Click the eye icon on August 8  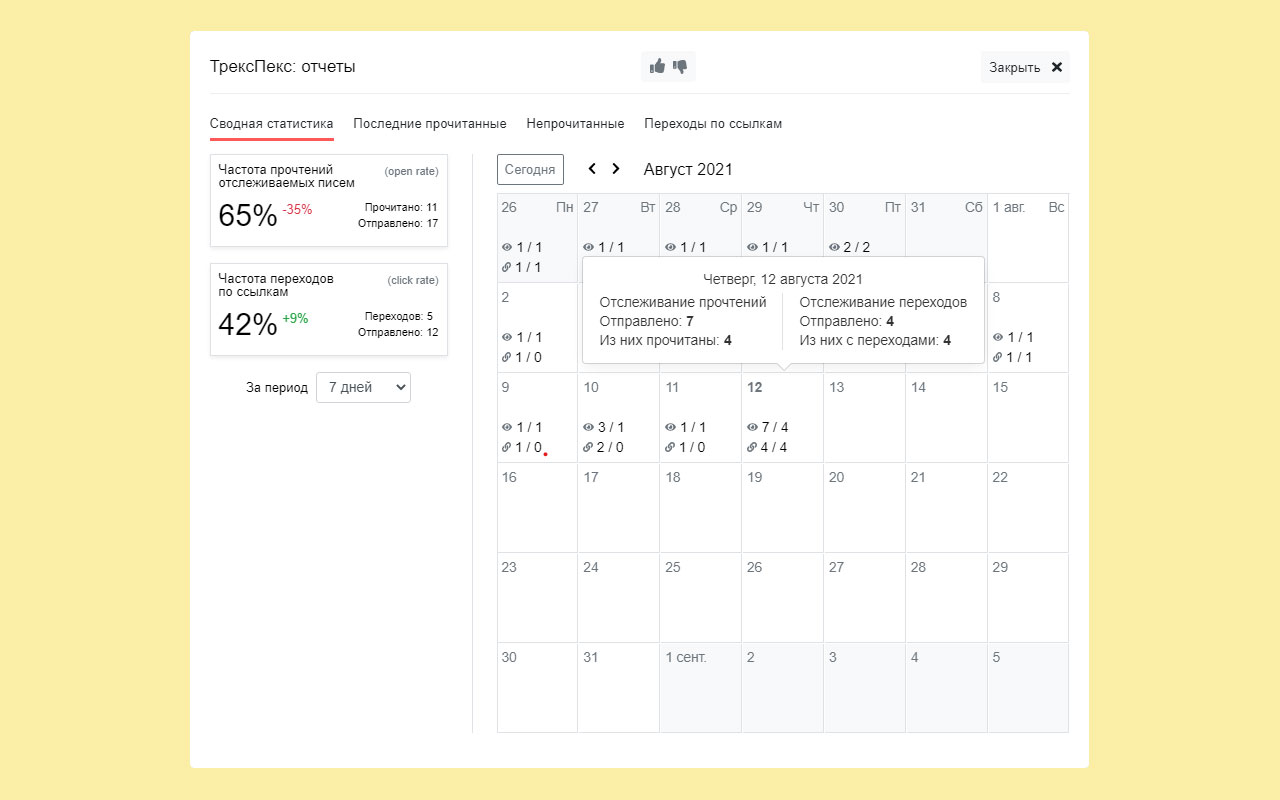click(x=998, y=337)
